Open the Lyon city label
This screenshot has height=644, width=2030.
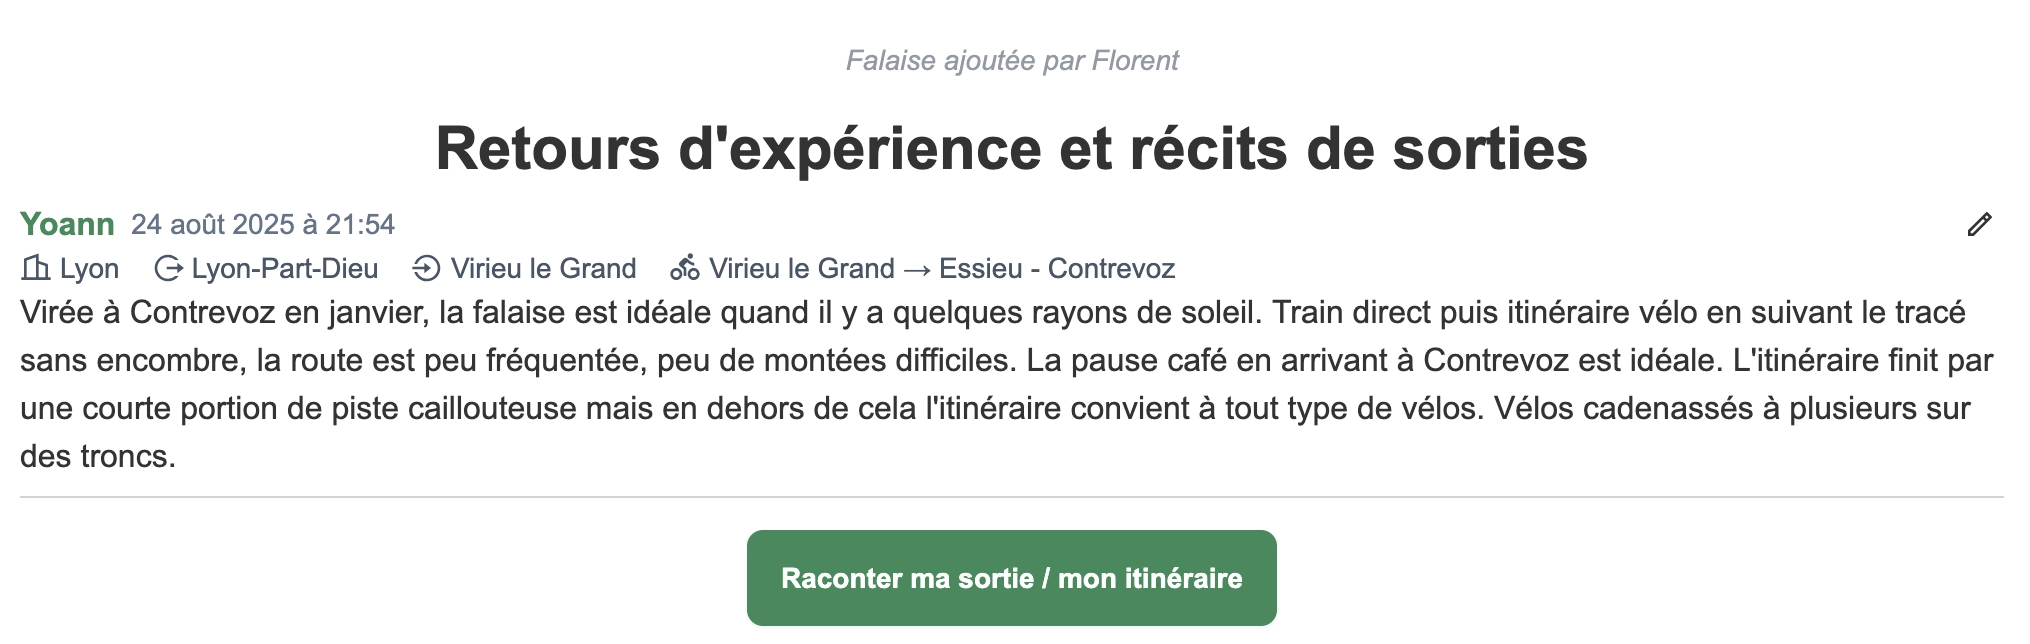pyautogui.click(x=88, y=268)
